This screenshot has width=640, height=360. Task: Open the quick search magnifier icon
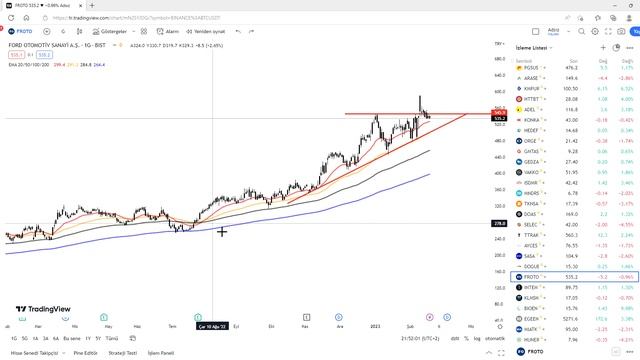tap(582, 31)
